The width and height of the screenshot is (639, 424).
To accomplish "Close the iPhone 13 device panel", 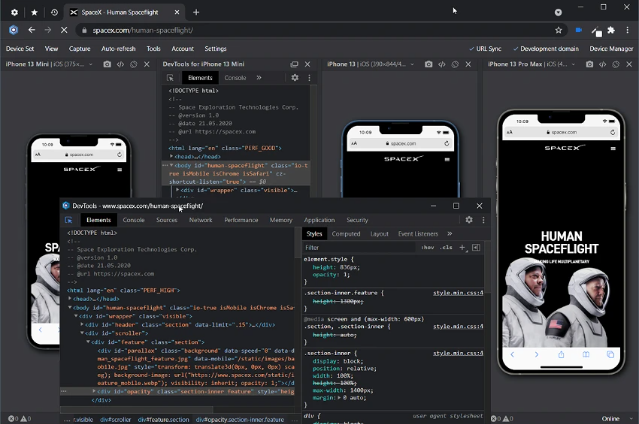I will 468,64.
